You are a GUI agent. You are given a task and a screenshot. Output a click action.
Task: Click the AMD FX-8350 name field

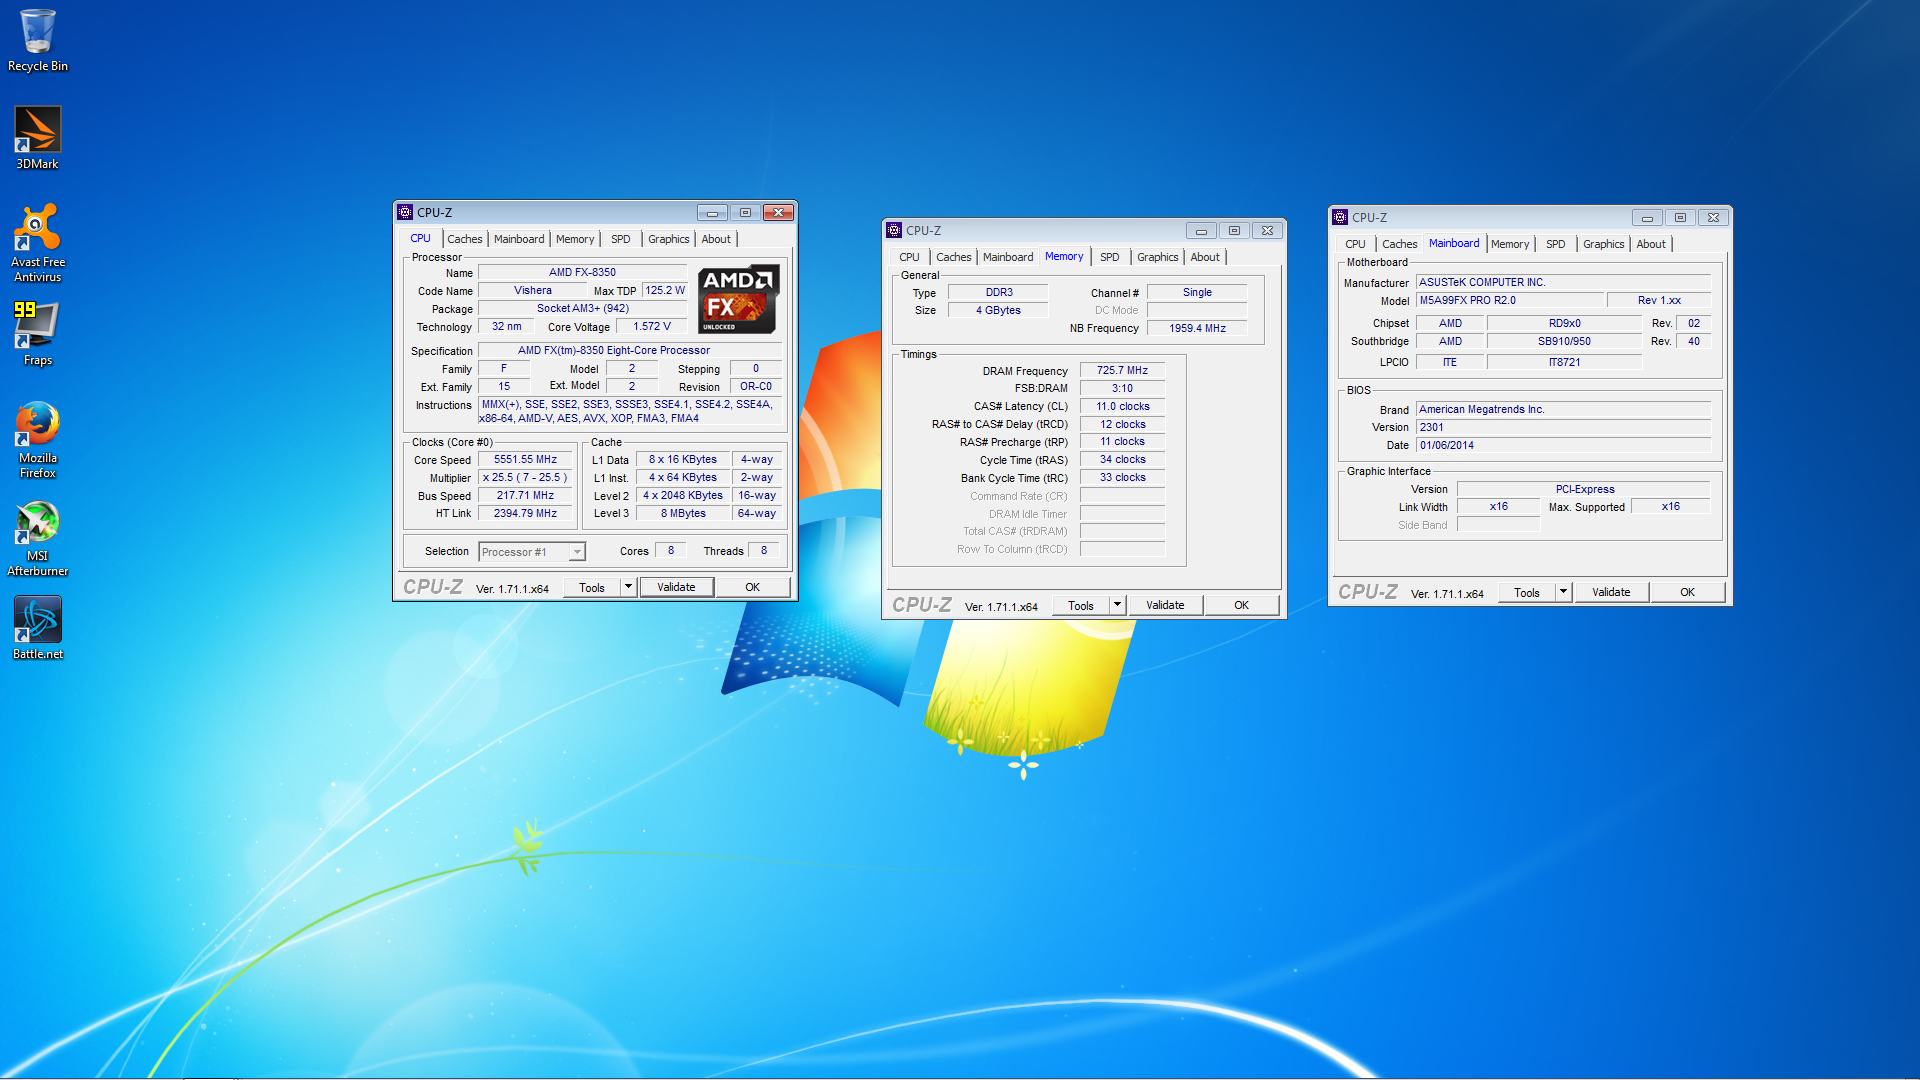[582, 272]
